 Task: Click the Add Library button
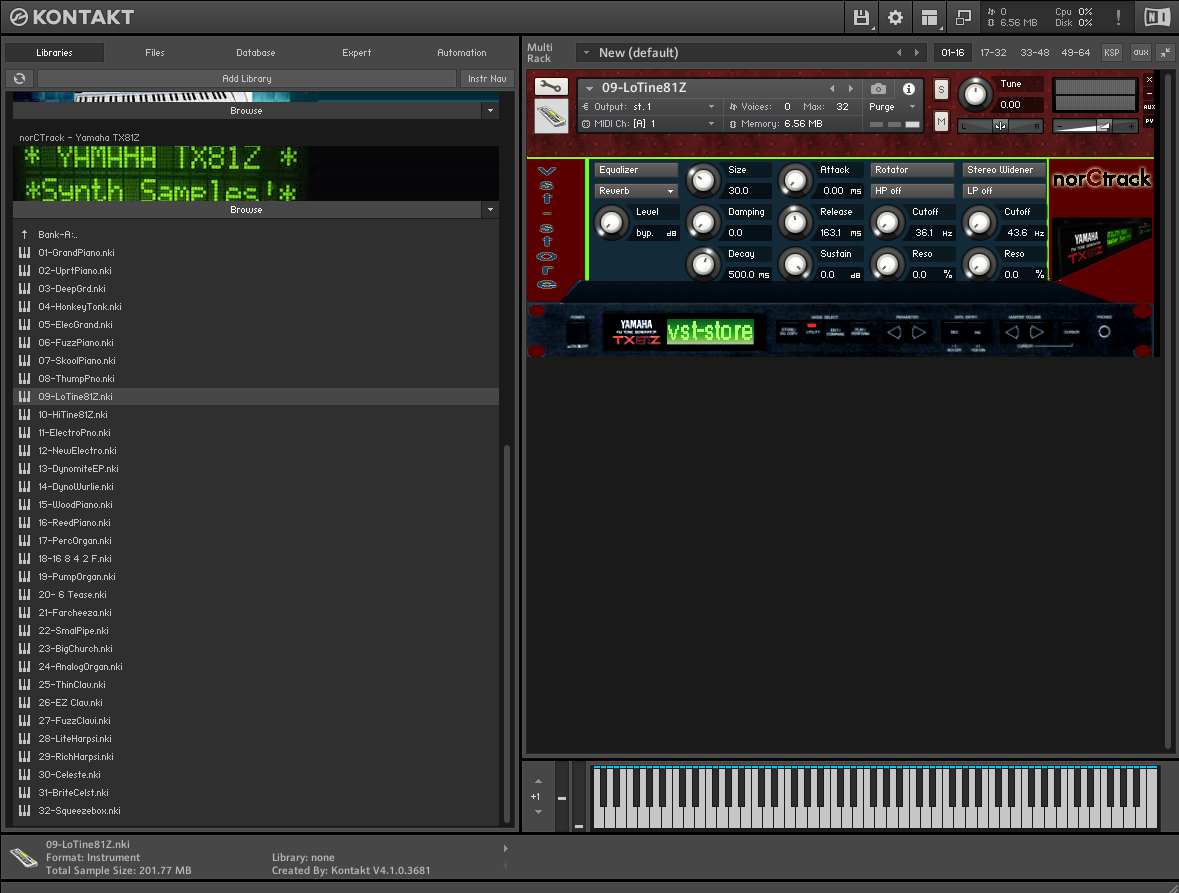pyautogui.click(x=247, y=78)
